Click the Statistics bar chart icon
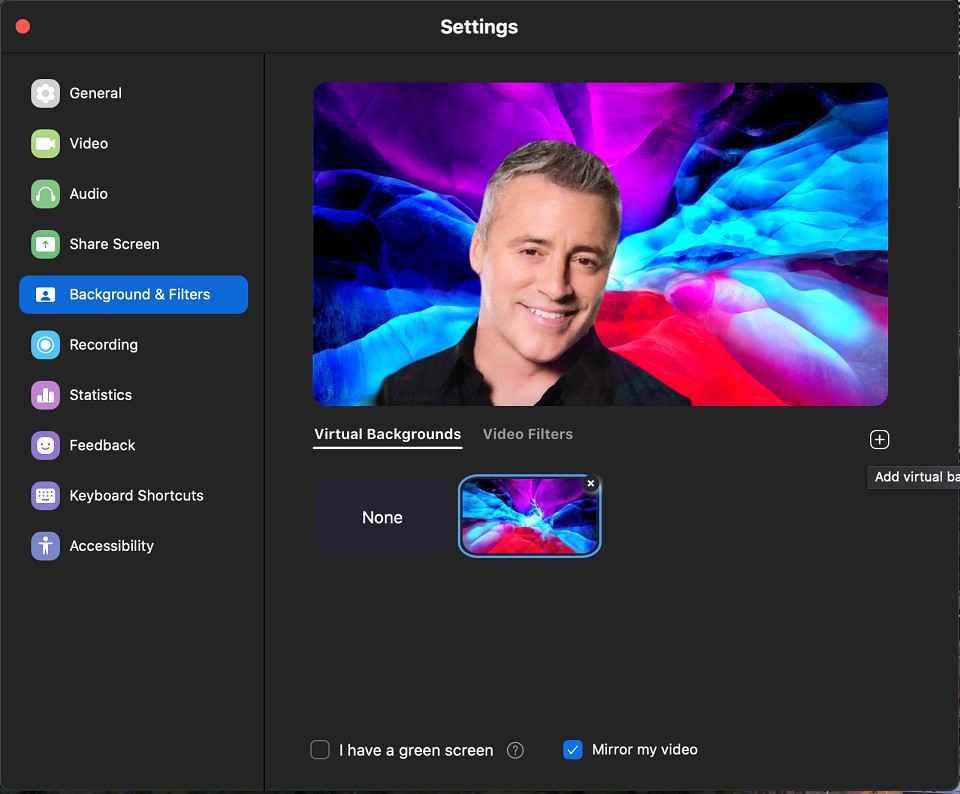Viewport: 960px width, 794px height. (45, 395)
